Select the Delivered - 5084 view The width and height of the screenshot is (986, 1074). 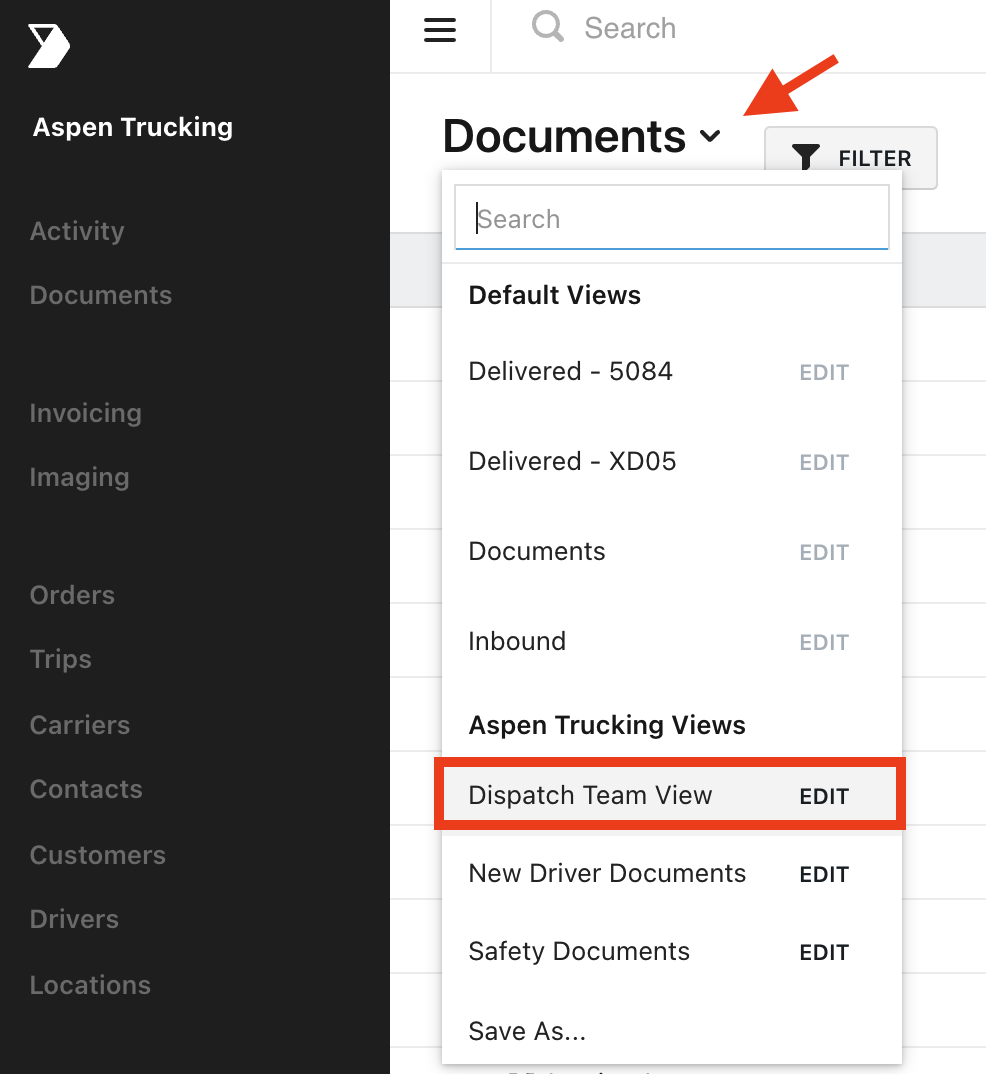(570, 371)
